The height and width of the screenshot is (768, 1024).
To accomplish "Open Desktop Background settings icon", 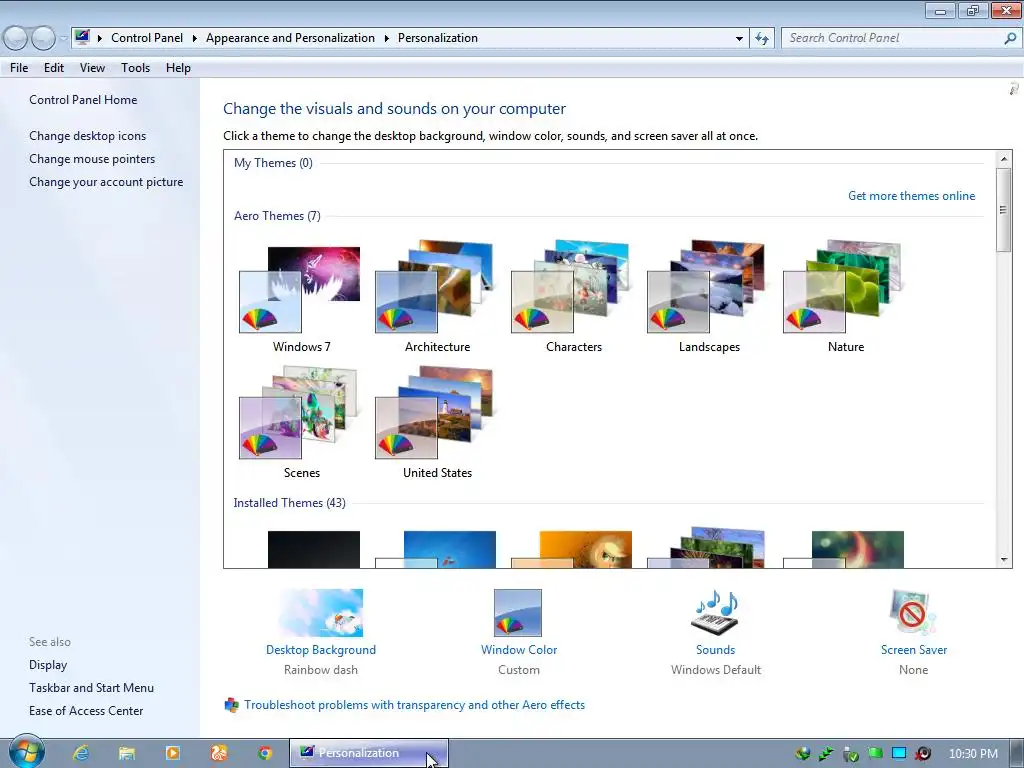I will click(321, 613).
